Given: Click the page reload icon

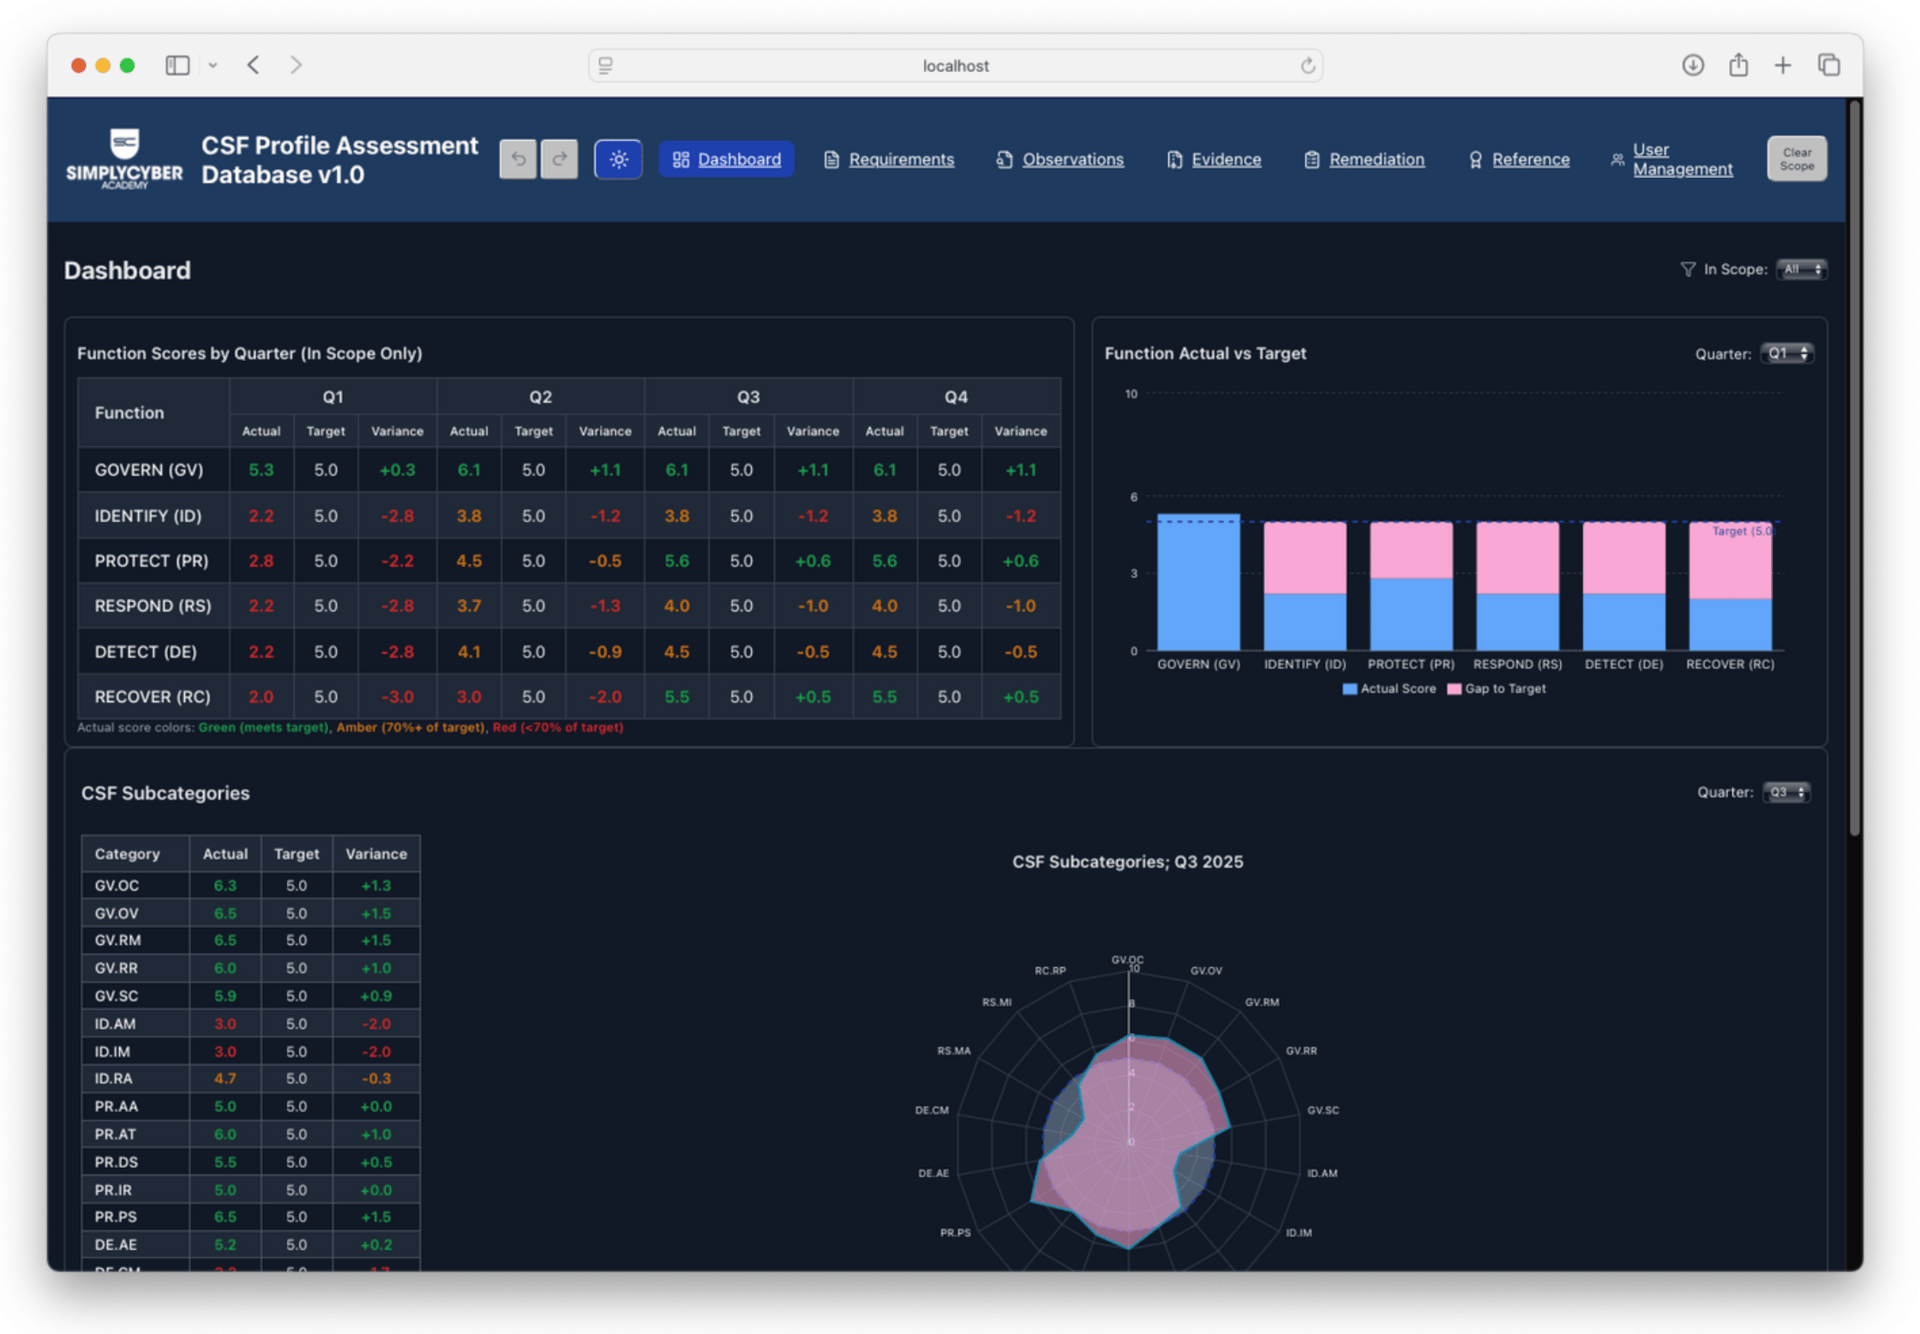Looking at the screenshot, I should [x=1307, y=66].
